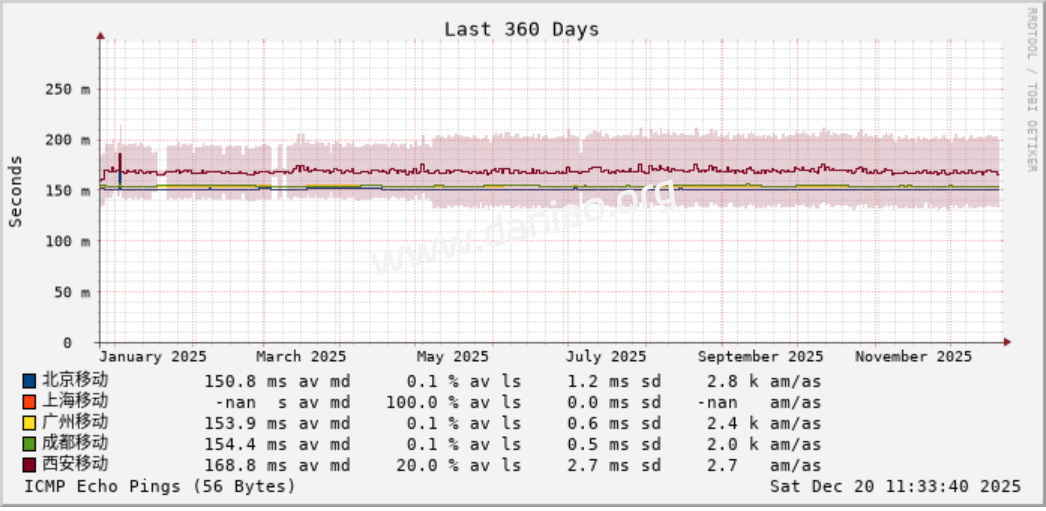The height and width of the screenshot is (511, 1046).
Task: Click the red arrow atop the Y axis
Action: [100, 36]
